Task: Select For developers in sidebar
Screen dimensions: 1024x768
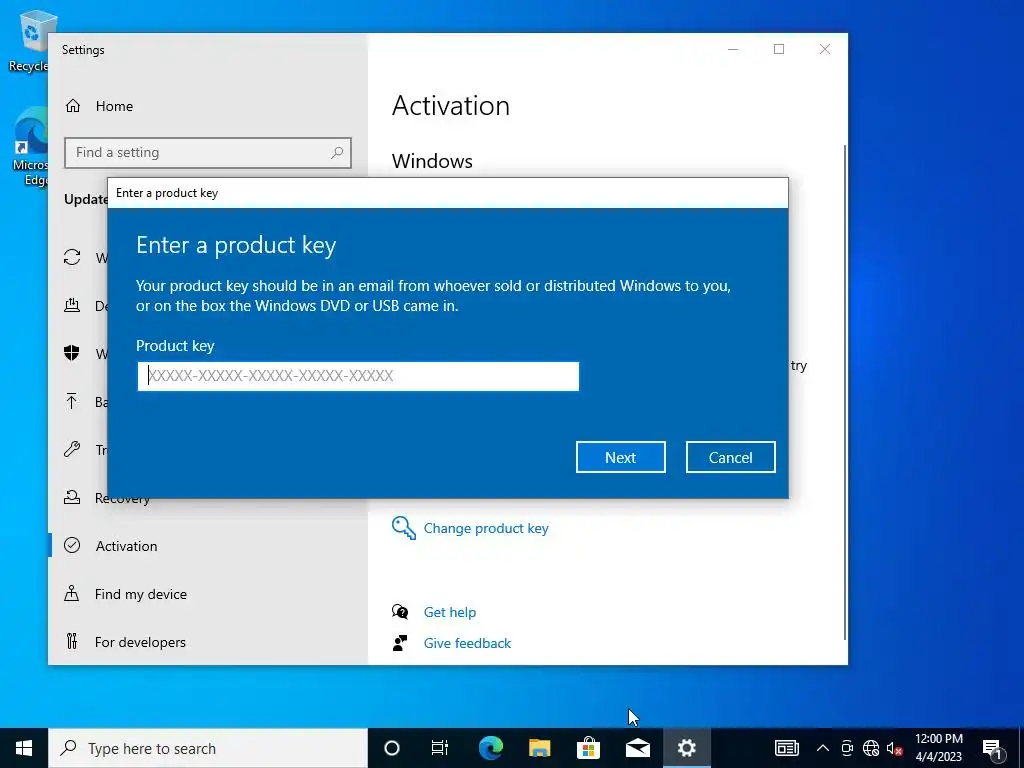Action: [x=140, y=642]
